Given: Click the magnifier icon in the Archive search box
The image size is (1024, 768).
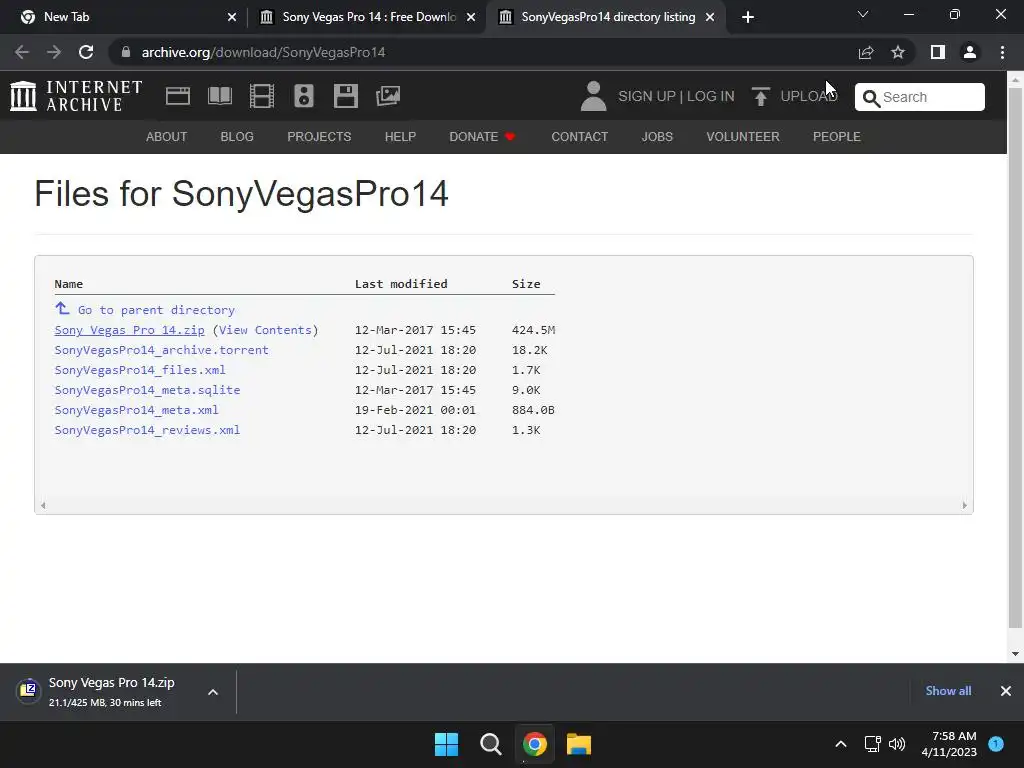Looking at the screenshot, I should [x=871, y=98].
